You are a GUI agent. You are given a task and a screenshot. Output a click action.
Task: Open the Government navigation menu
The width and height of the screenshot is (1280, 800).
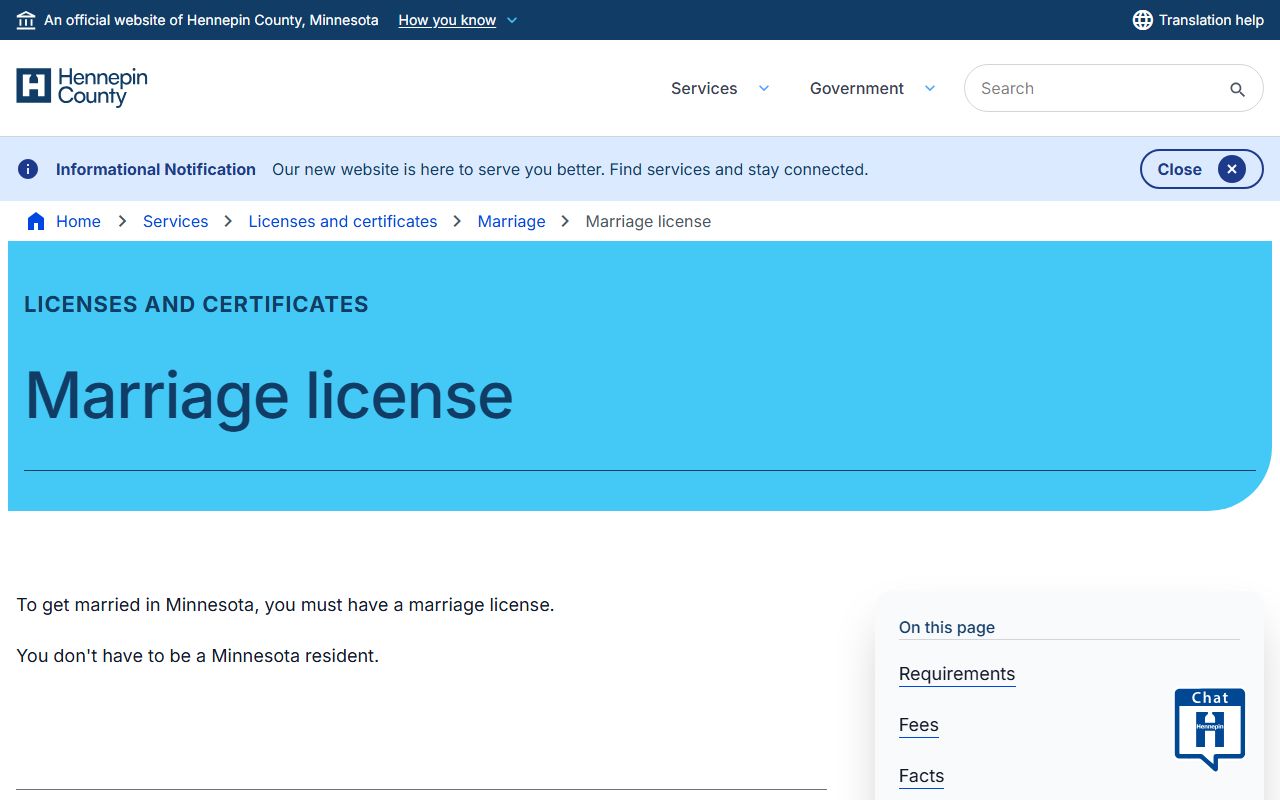point(857,88)
